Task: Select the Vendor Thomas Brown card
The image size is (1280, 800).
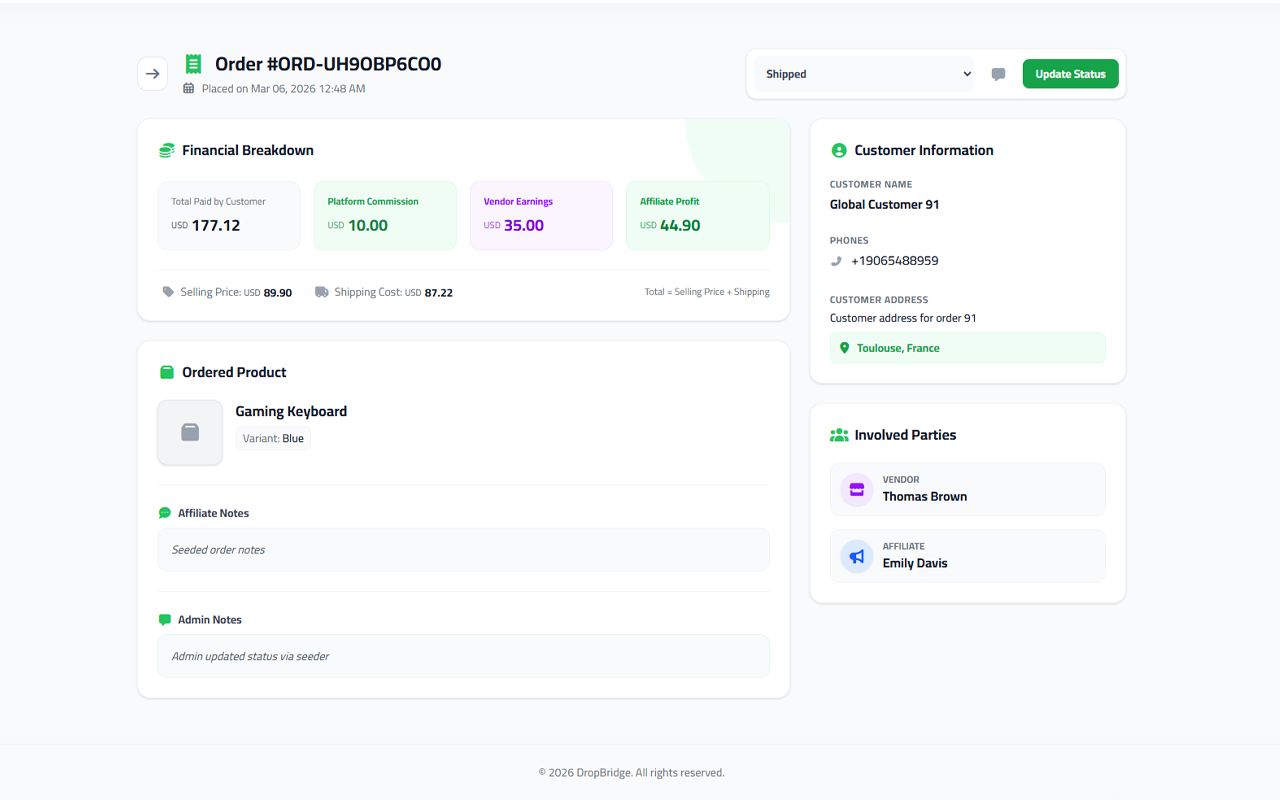Action: coord(967,489)
